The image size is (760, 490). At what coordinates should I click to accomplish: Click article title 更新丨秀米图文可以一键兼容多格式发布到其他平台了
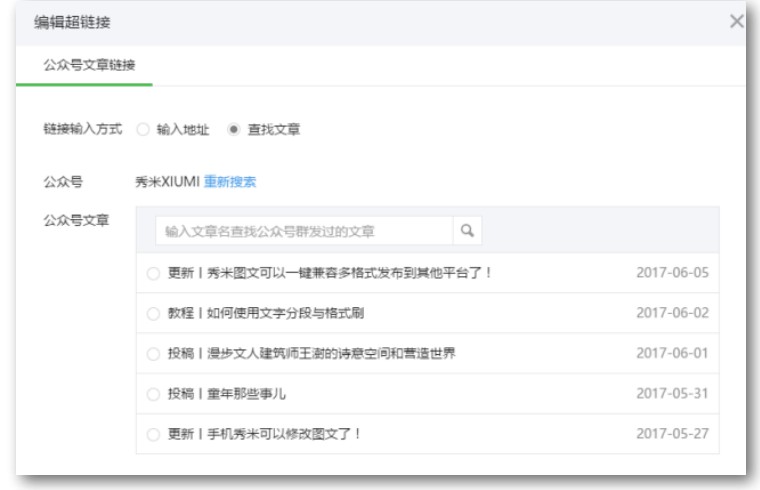point(330,273)
